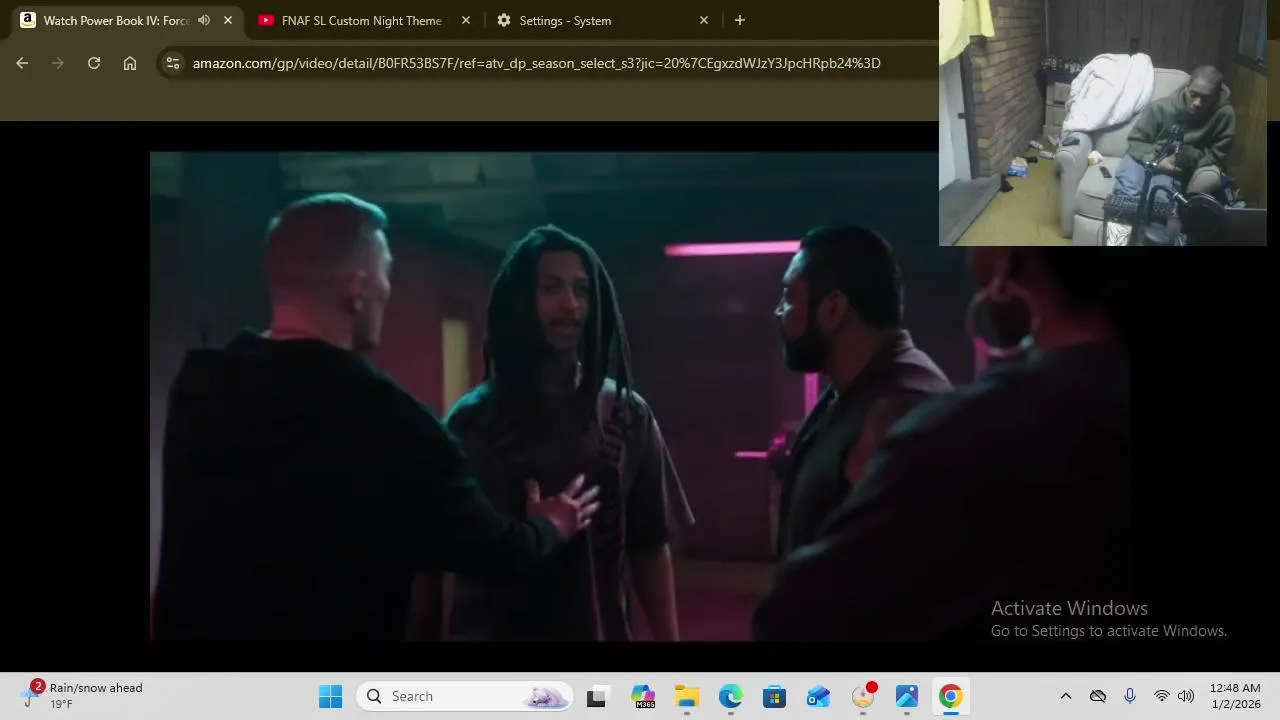Screen dimensions: 1280x720
Task: Open the Photos app from taskbar
Action: (907, 696)
